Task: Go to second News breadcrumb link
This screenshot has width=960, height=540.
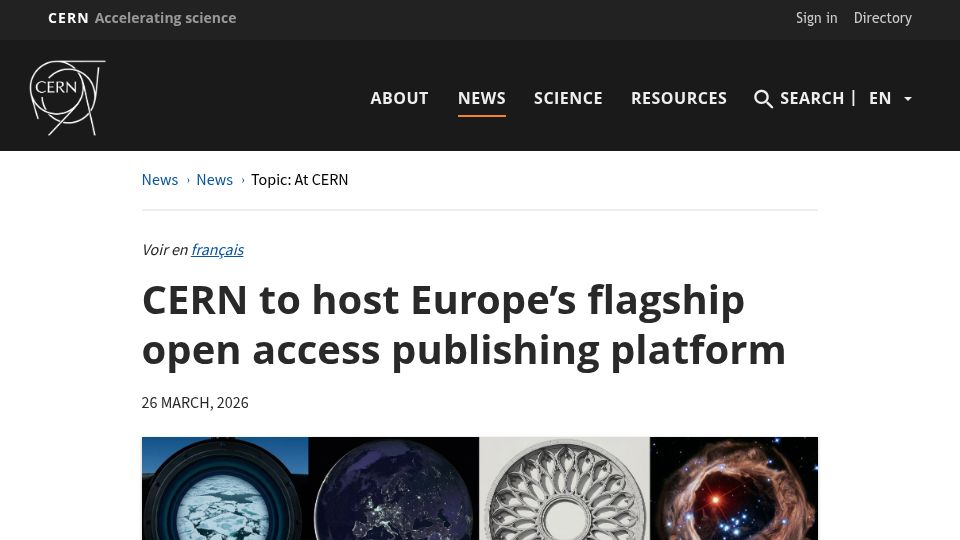Action: pyautogui.click(x=214, y=179)
